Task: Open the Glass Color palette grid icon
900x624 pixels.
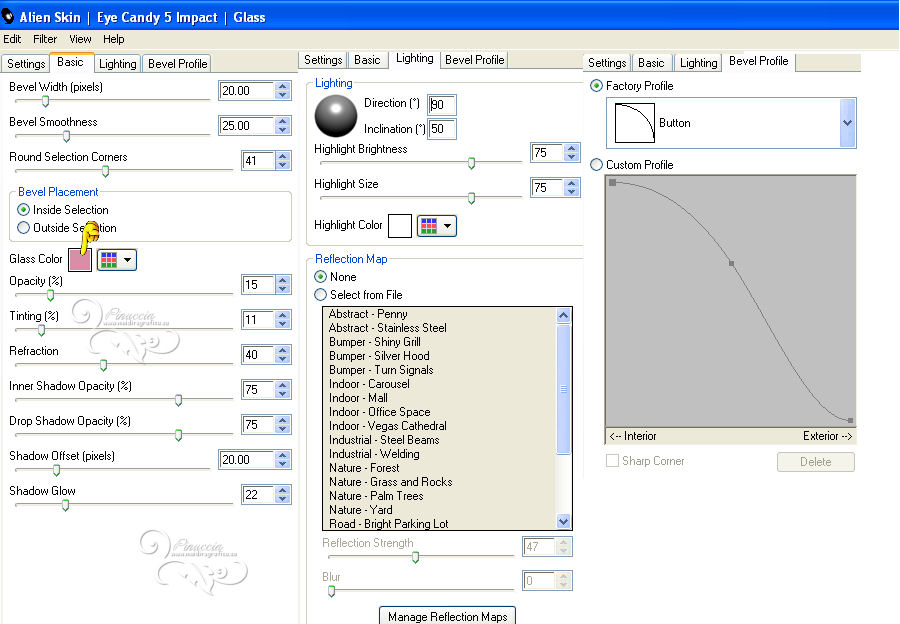Action: click(108, 260)
